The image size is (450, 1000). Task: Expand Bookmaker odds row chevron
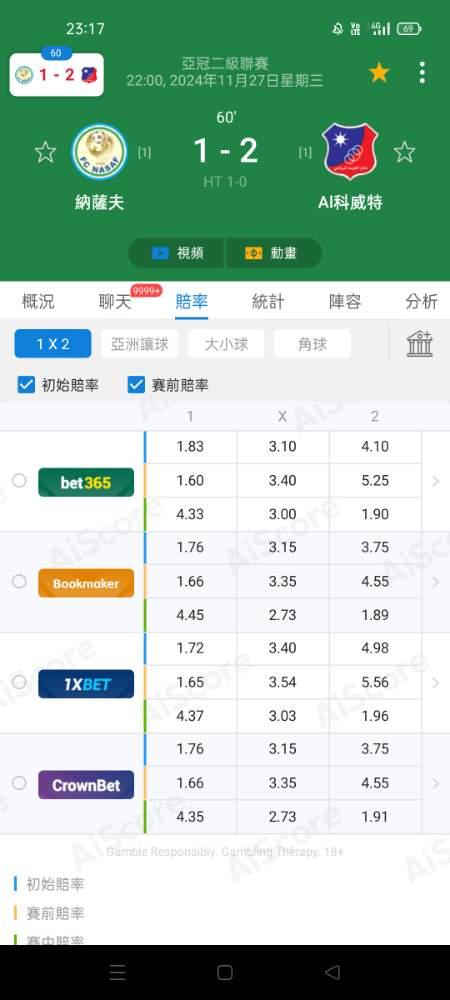pyautogui.click(x=436, y=582)
